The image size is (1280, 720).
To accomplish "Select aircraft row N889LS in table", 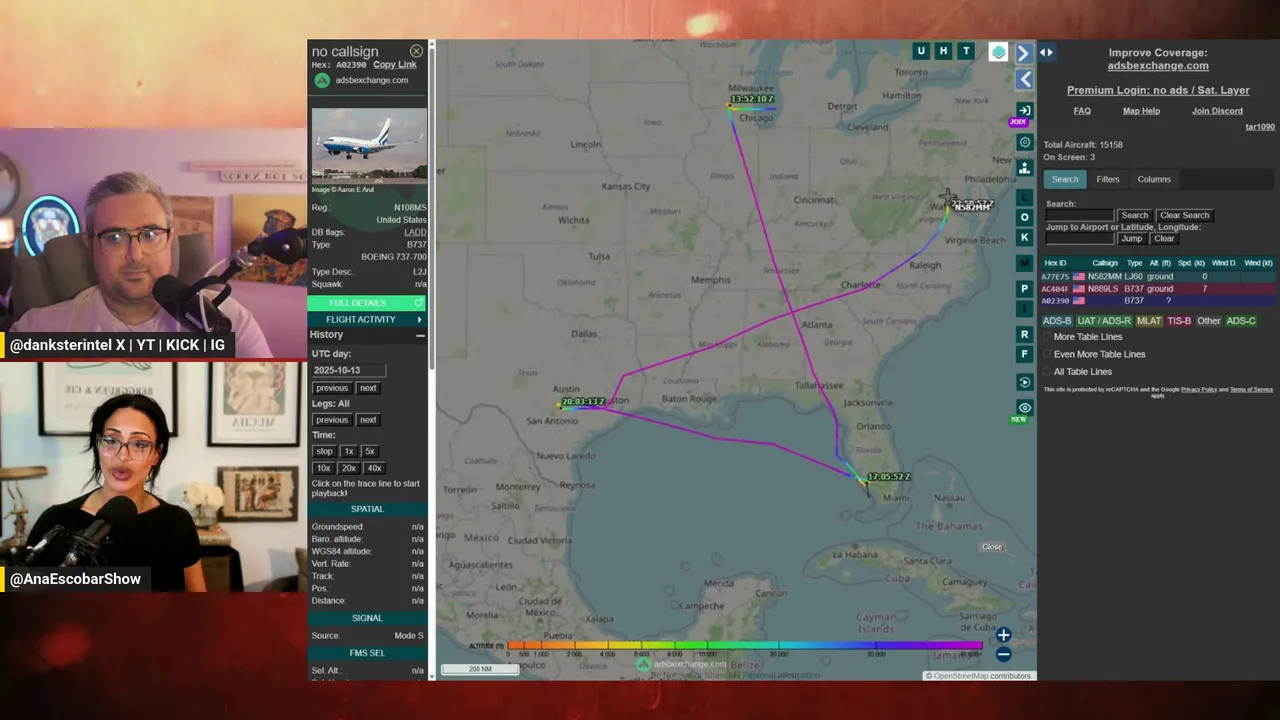I will click(x=1158, y=289).
